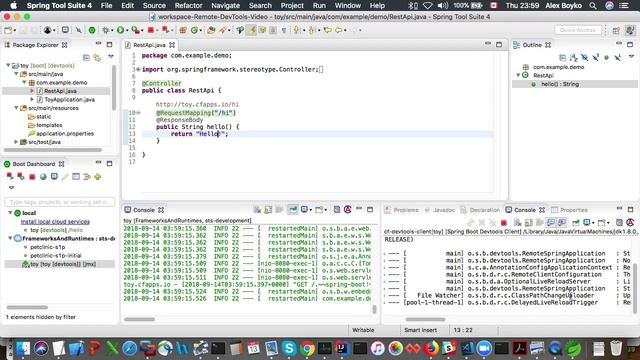Image resolution: width=640 pixels, height=360 pixels.
Task: Click Collapse All icon in Package Explorer
Action: (x=86, y=58)
